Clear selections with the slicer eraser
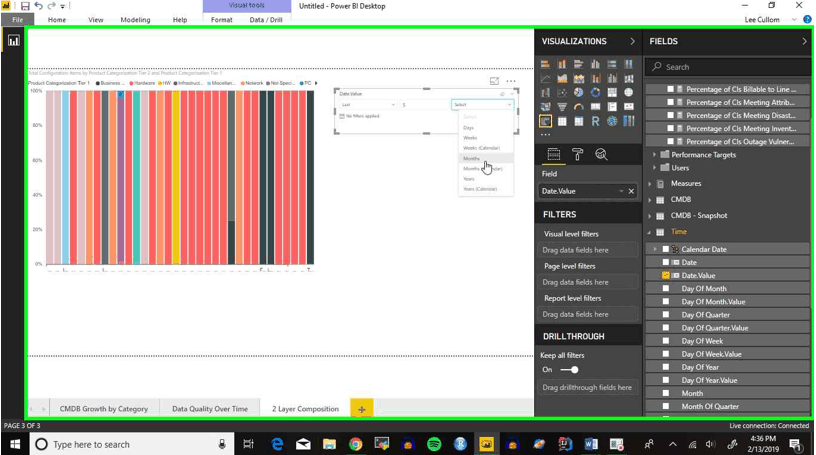816x455 pixels. tap(502, 94)
